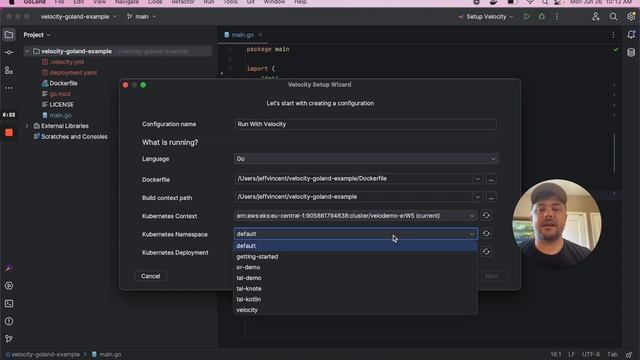Open the Notifications bell
This screenshot has width=640, height=360.
point(631,35)
